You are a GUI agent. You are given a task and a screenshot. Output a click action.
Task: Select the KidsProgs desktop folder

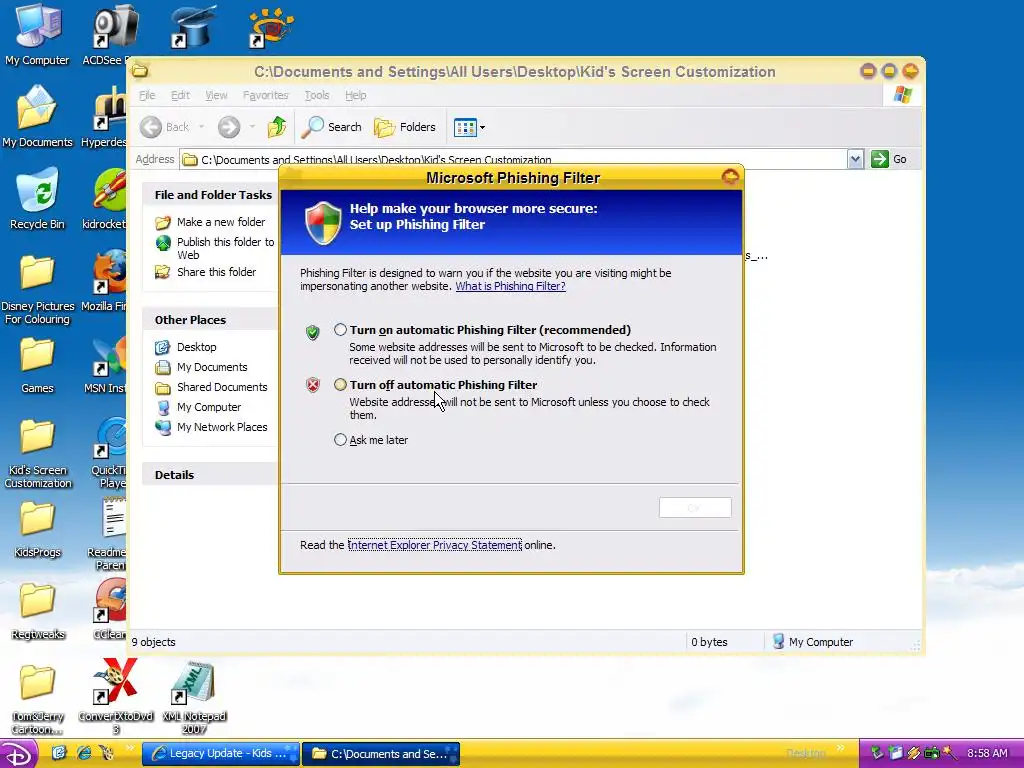[37, 530]
